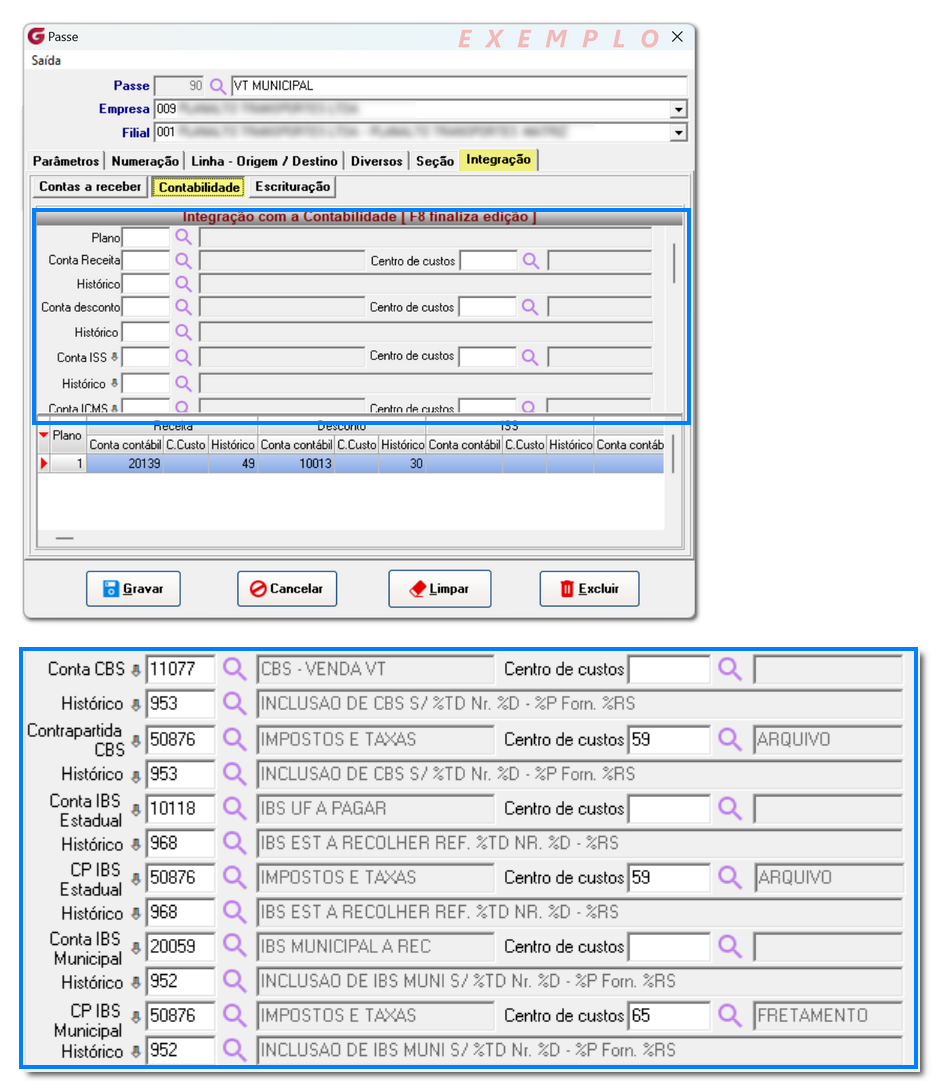The image size is (946, 1081).
Task: Search cost center on Conta ISS row
Action: pos(530,357)
